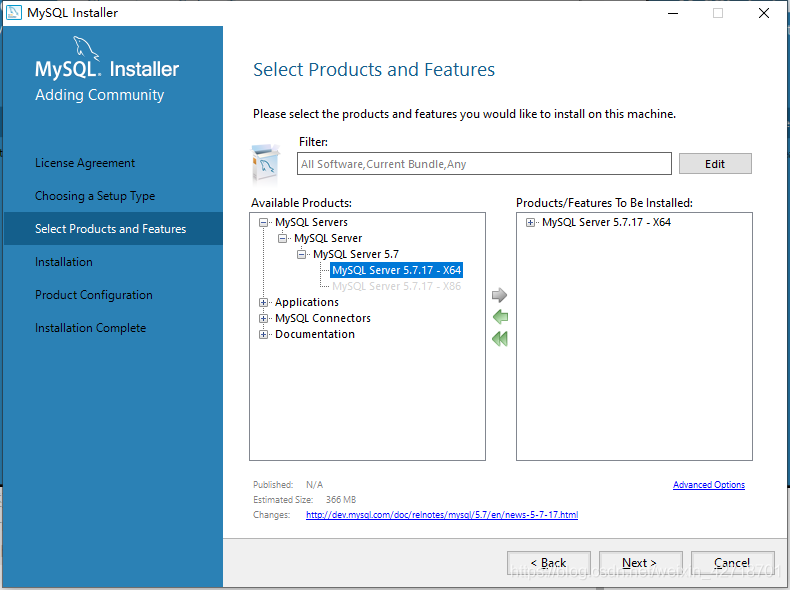Click the grey add-product right arrow
This screenshot has width=790, height=590.
[499, 295]
